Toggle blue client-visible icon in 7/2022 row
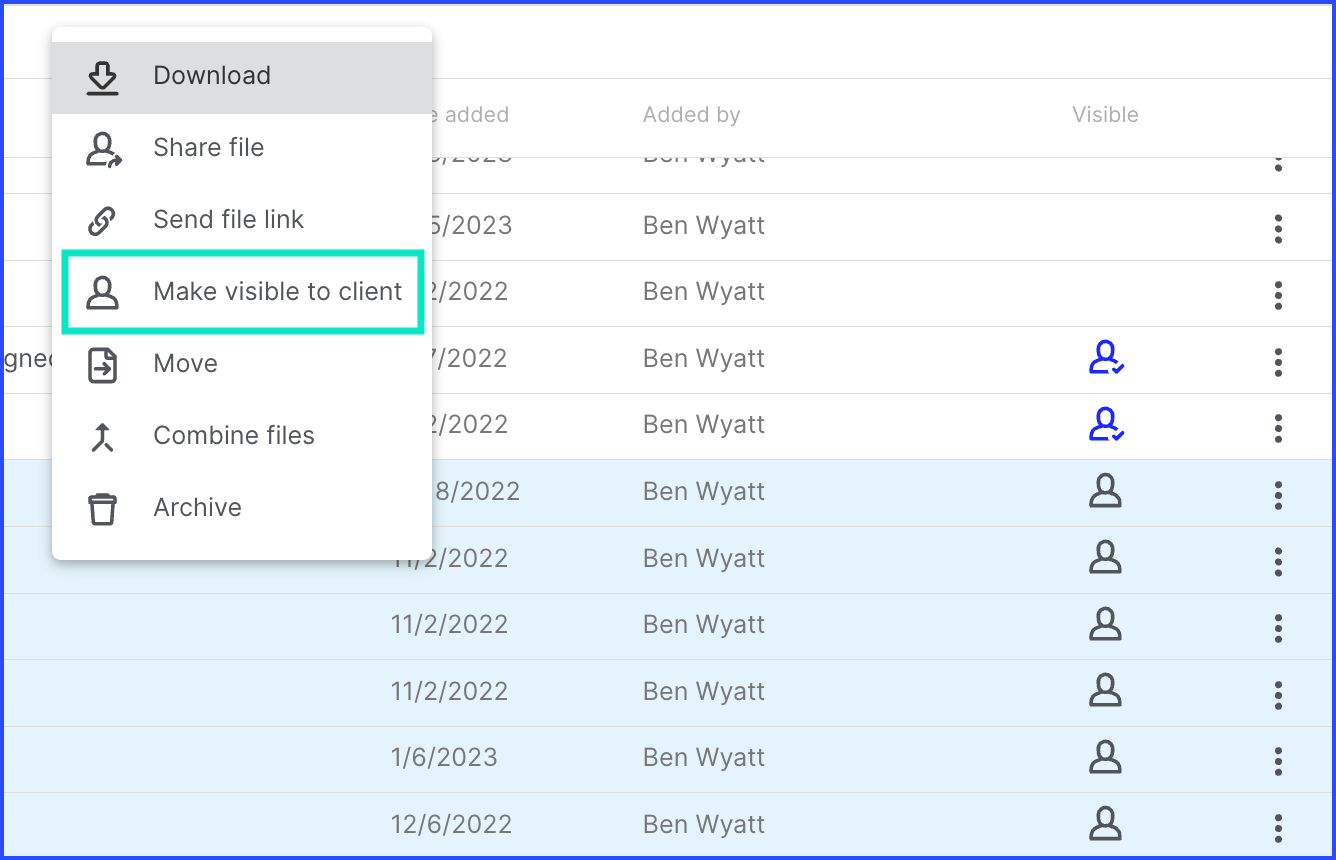1336x860 pixels. tap(1106, 358)
